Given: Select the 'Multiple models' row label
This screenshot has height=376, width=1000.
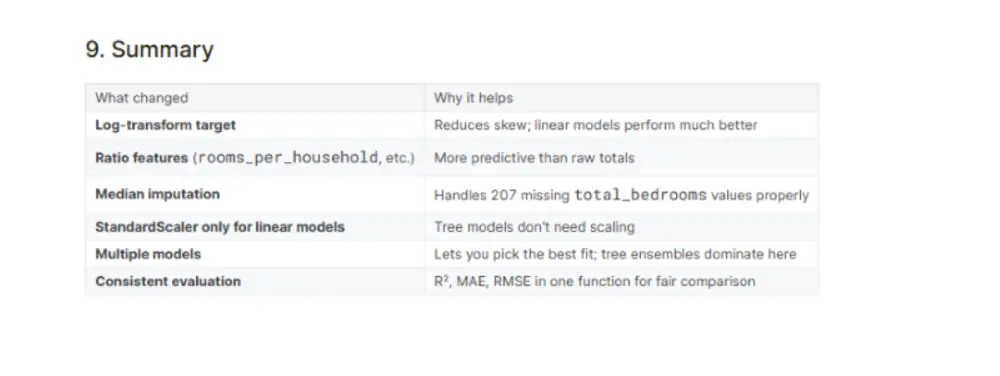Looking at the screenshot, I should coord(148,254).
